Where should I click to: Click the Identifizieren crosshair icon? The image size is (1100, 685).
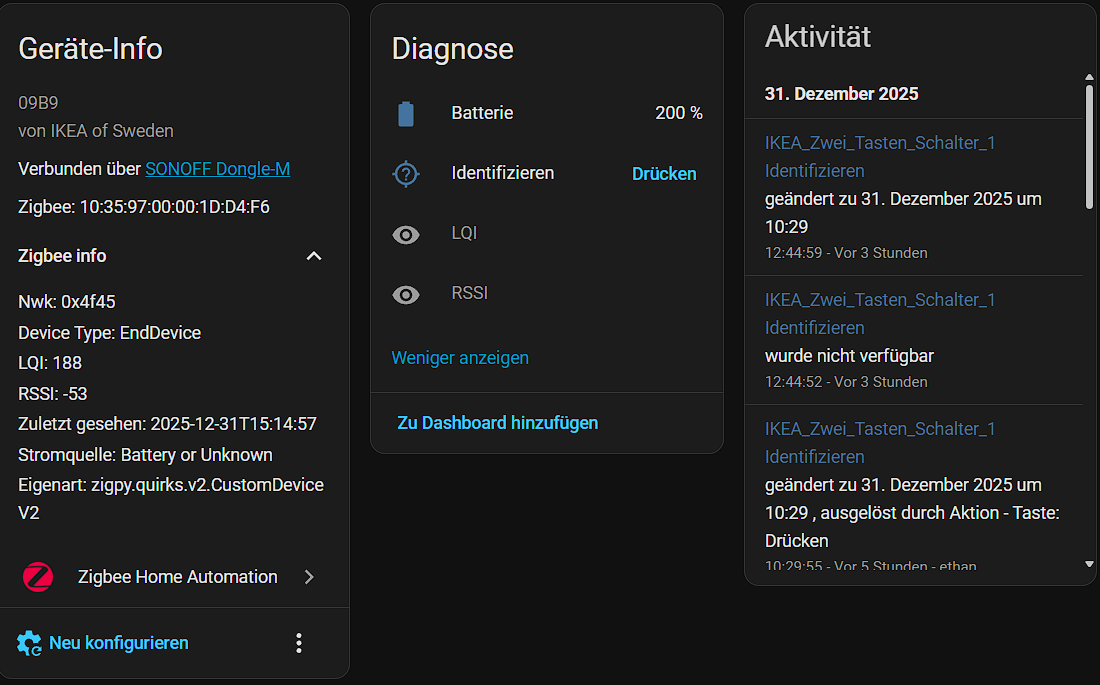coord(405,174)
